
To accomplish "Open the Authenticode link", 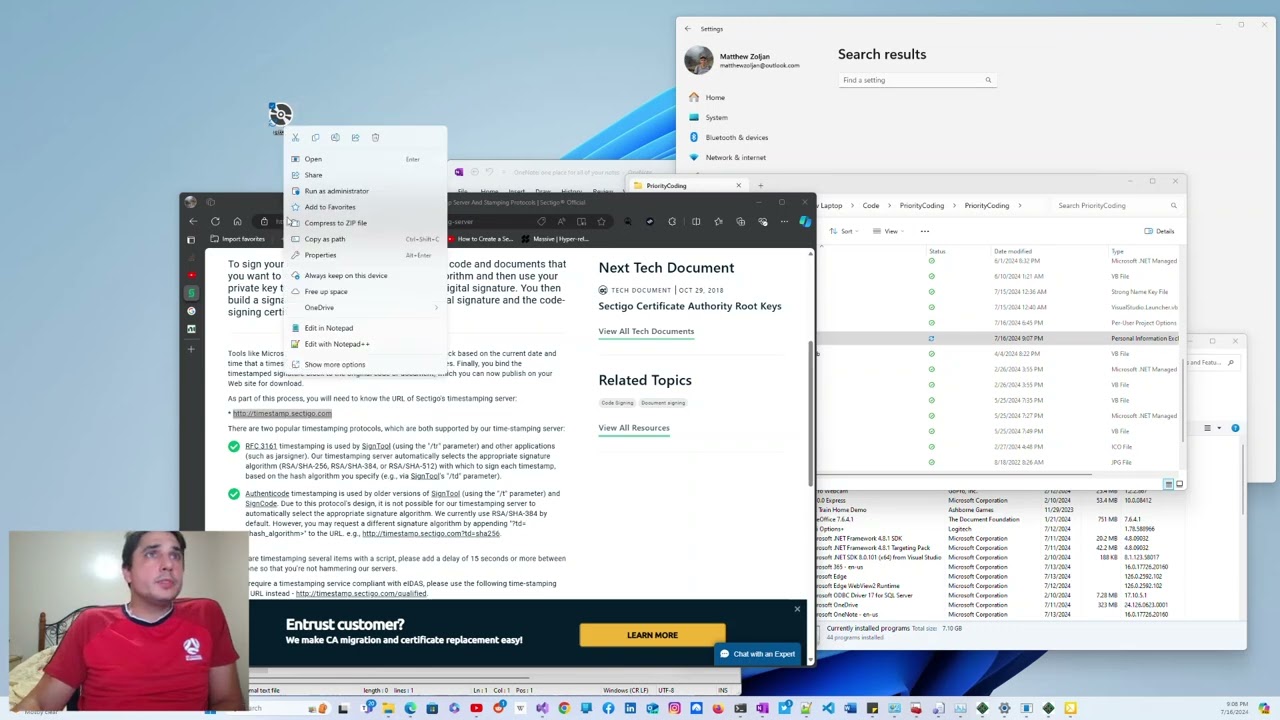I will tap(267, 493).
